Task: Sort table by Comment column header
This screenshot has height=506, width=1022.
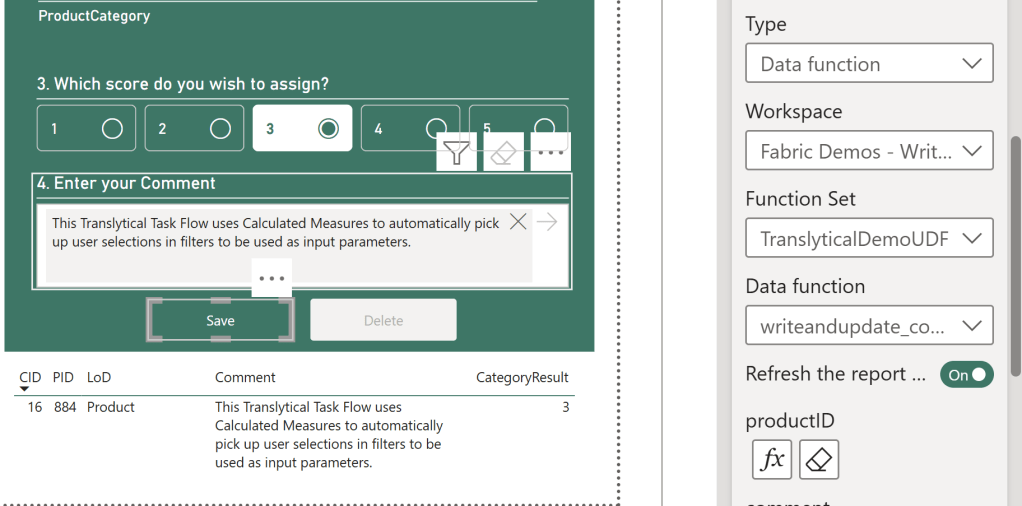Action: [x=245, y=378]
